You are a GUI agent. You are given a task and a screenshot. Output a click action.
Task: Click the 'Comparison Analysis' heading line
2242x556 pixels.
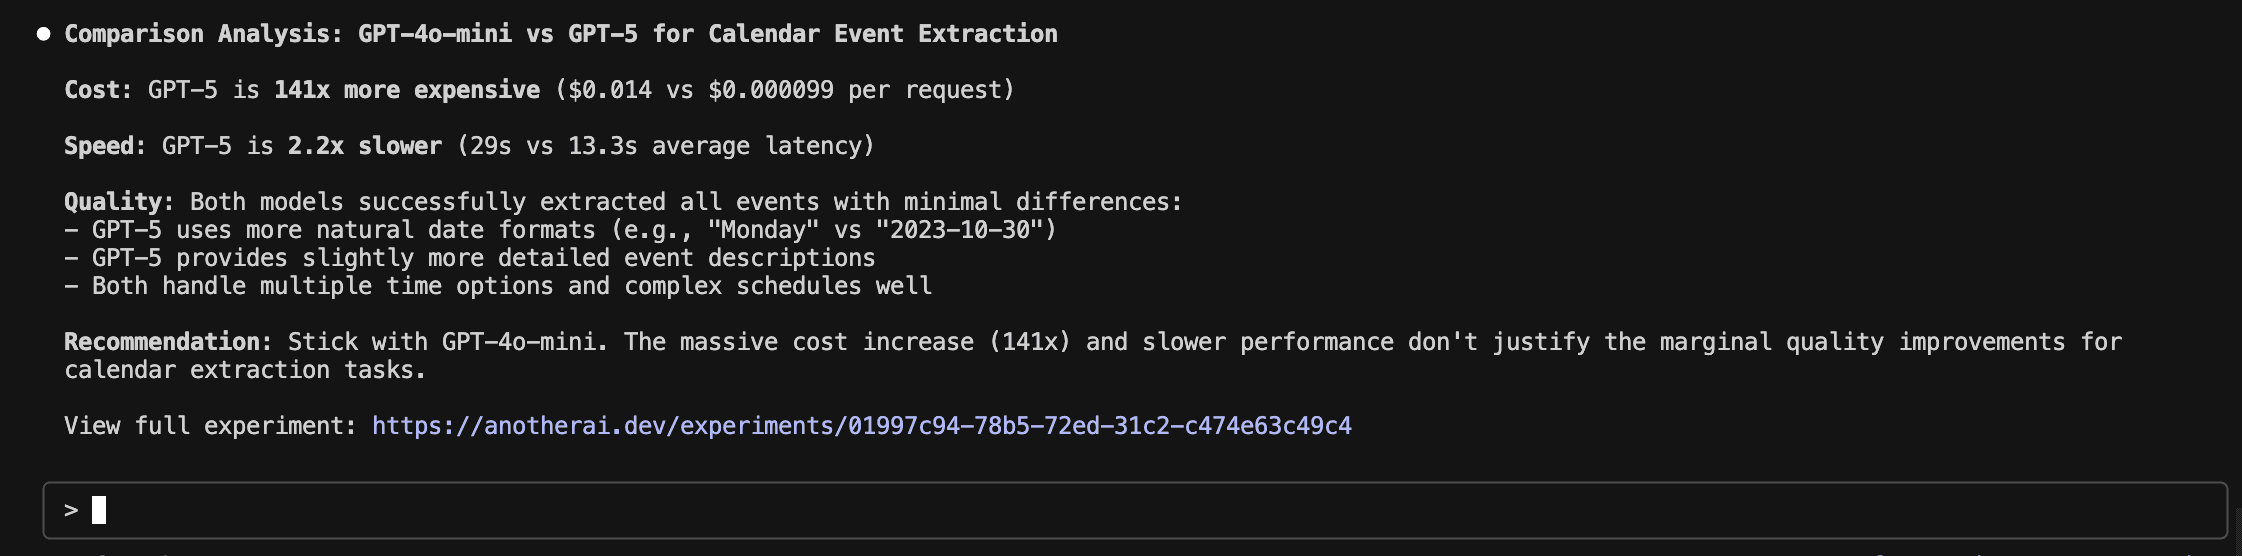560,34
